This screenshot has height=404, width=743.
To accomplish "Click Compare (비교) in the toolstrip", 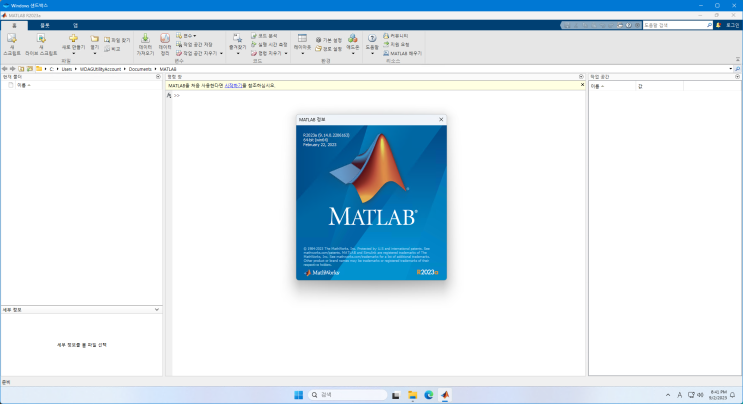I will (x=112, y=49).
